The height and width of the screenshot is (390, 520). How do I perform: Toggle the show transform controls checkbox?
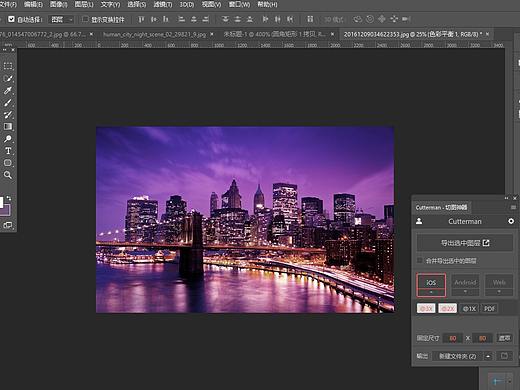pyautogui.click(x=85, y=19)
